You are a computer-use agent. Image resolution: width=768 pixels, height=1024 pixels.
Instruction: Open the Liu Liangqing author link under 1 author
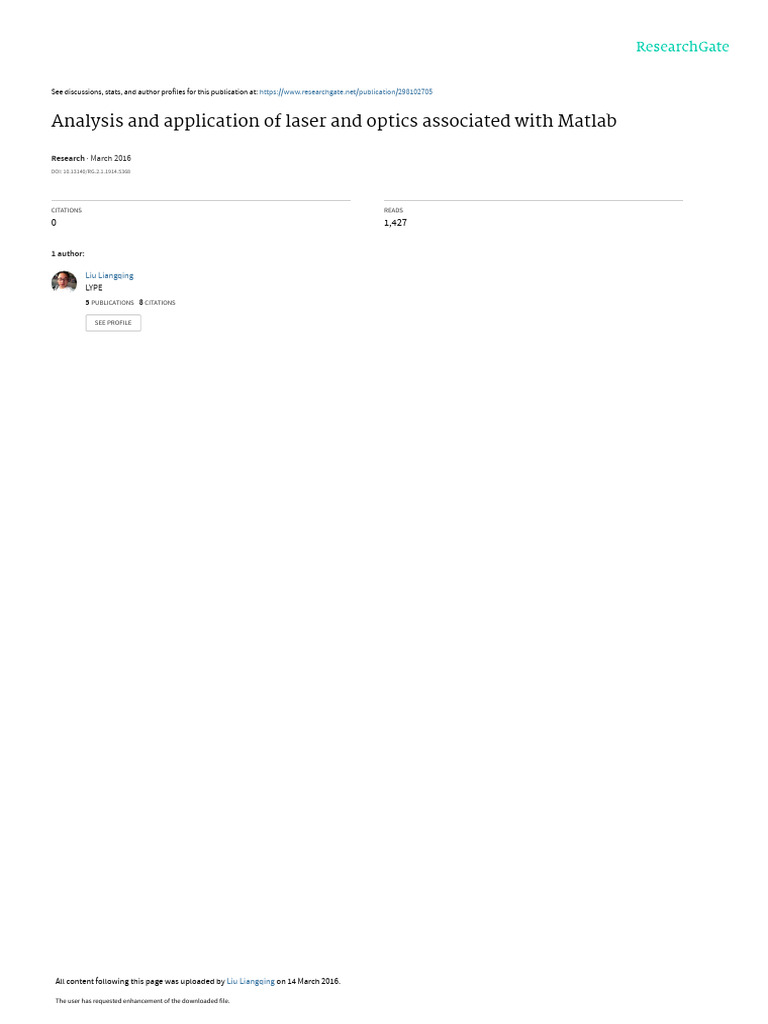[x=109, y=276]
